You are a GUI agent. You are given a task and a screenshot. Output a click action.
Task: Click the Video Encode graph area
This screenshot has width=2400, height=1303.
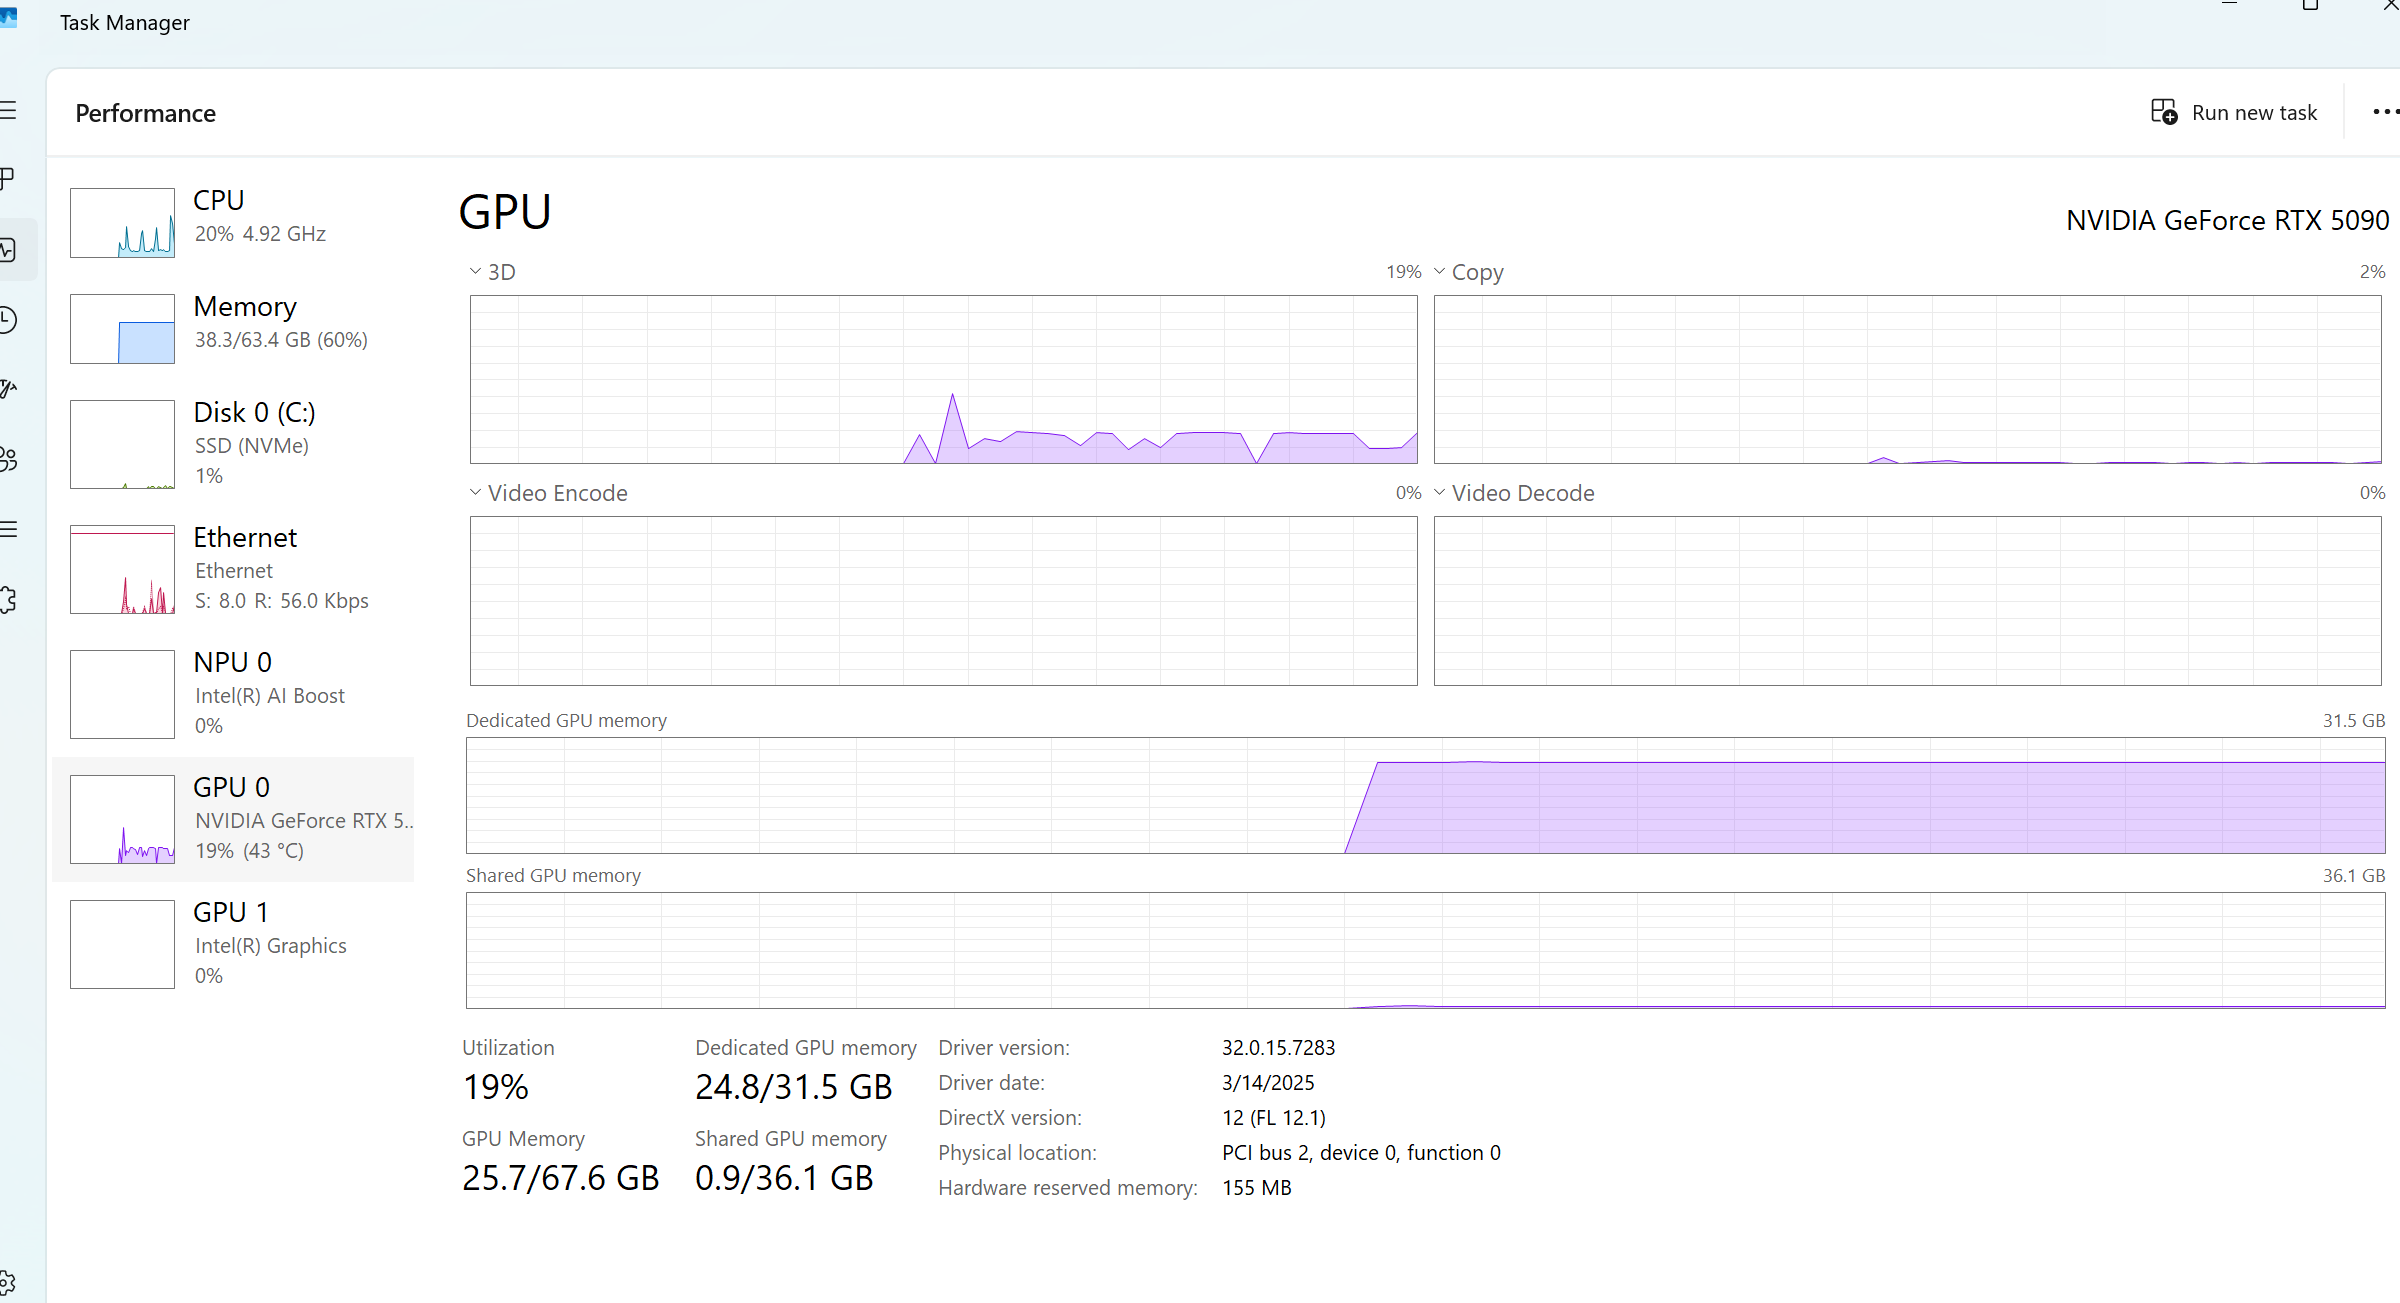point(944,601)
